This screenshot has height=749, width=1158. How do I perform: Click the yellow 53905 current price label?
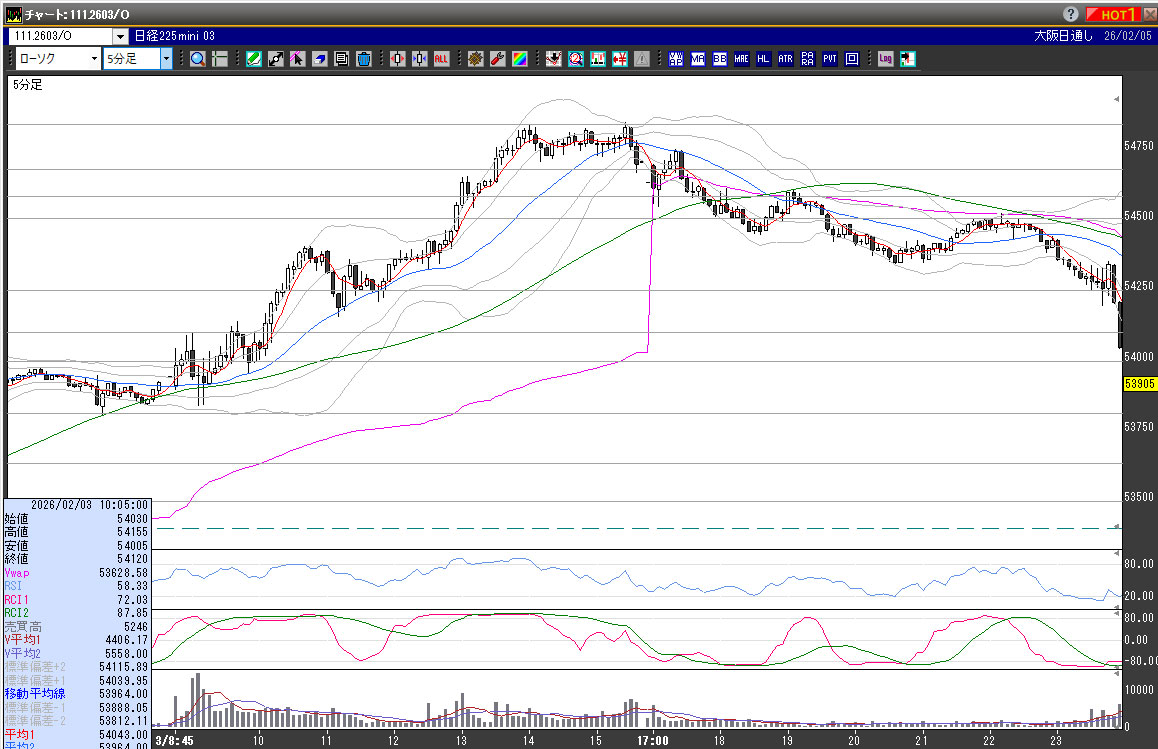1139,383
